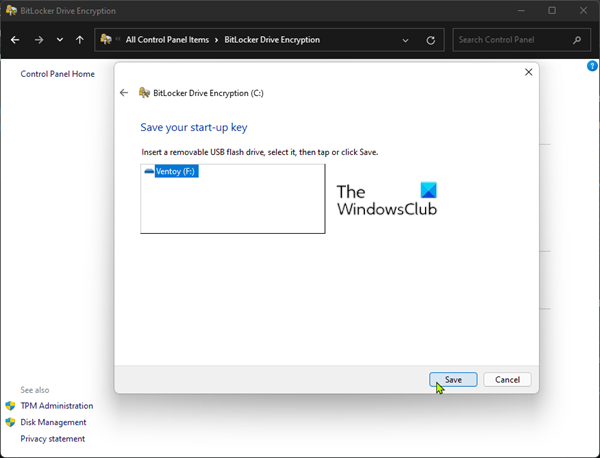Select the Ventoy (F:) drive

pos(175,171)
